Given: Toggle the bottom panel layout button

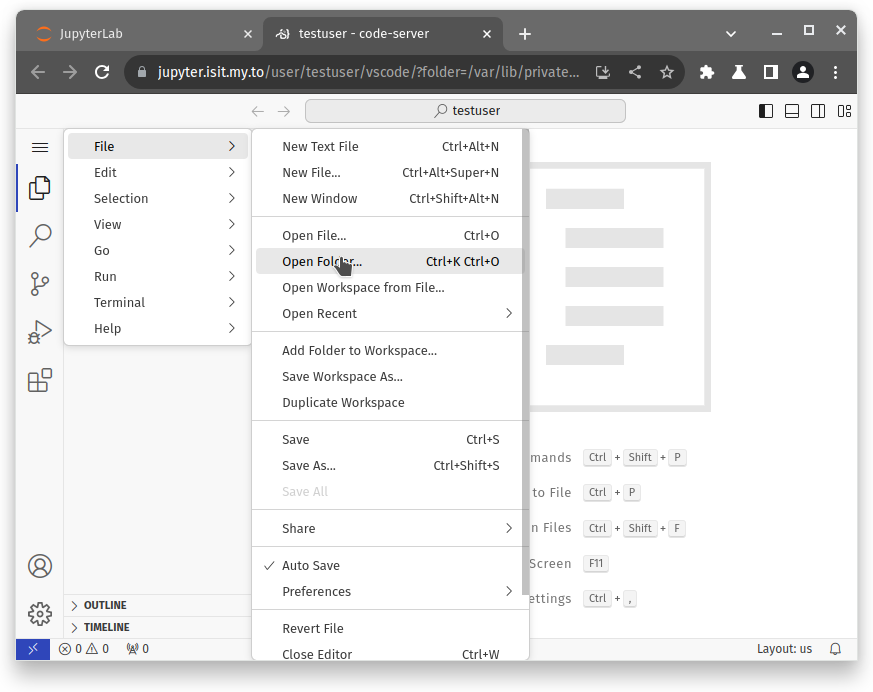Looking at the screenshot, I should click(x=792, y=111).
